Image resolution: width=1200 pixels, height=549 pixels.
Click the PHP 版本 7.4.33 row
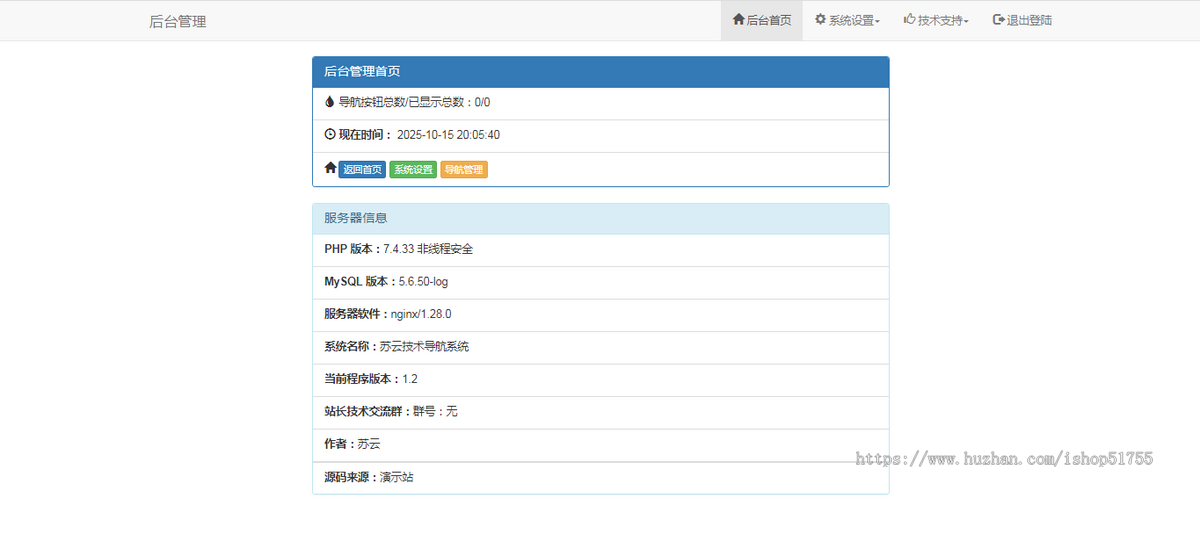coord(600,250)
